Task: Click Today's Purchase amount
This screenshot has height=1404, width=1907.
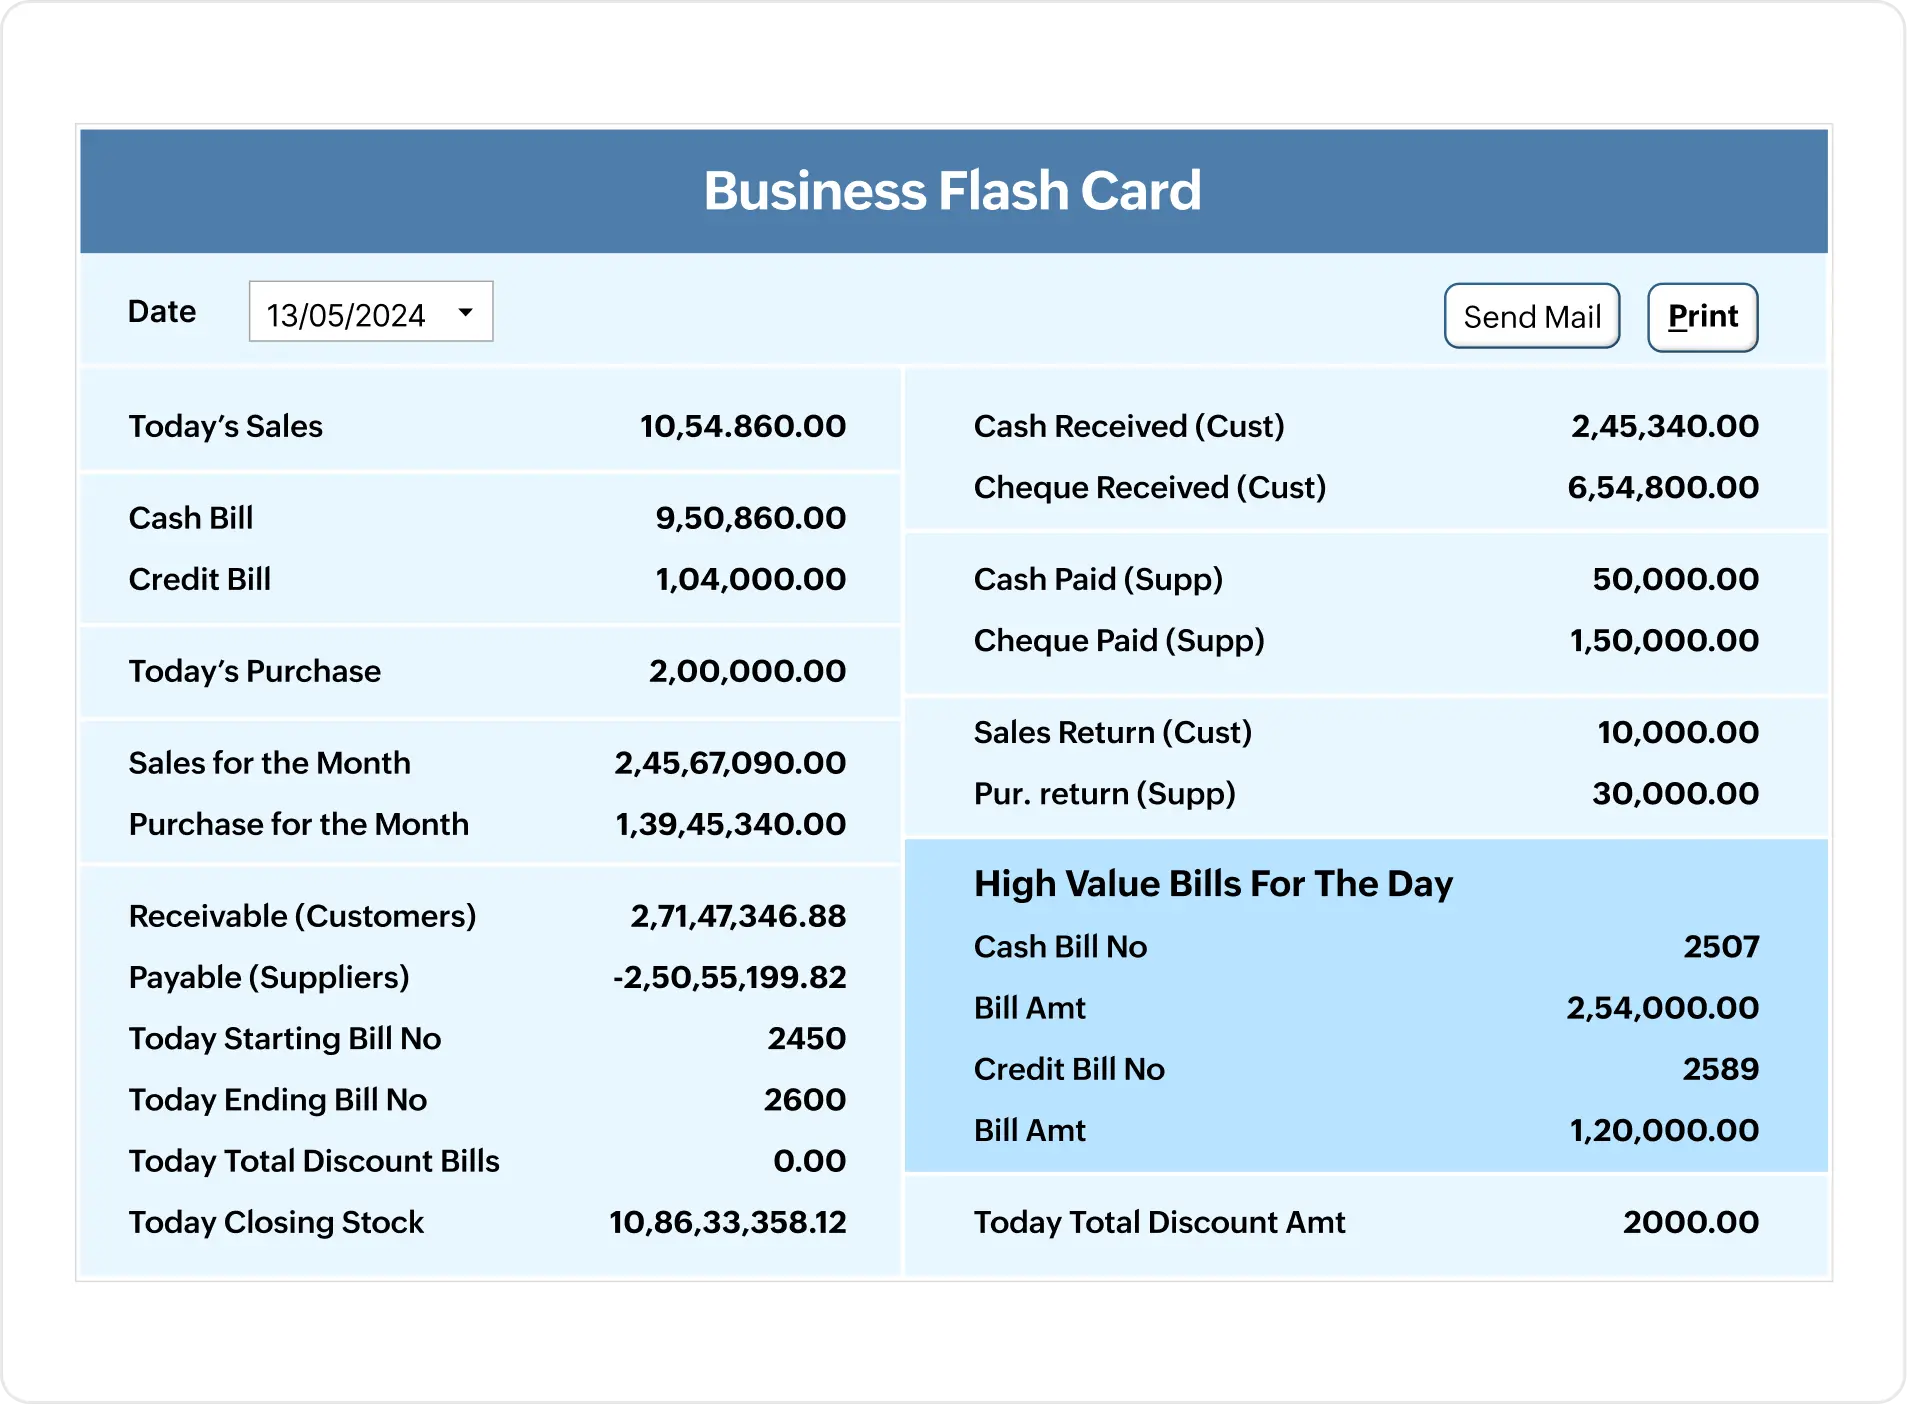Action: (746, 671)
